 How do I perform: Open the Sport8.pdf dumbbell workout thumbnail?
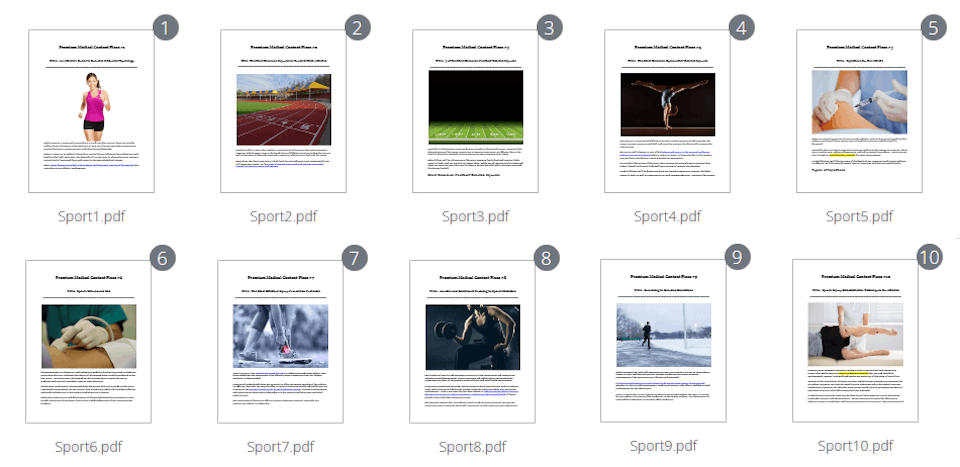(x=472, y=340)
